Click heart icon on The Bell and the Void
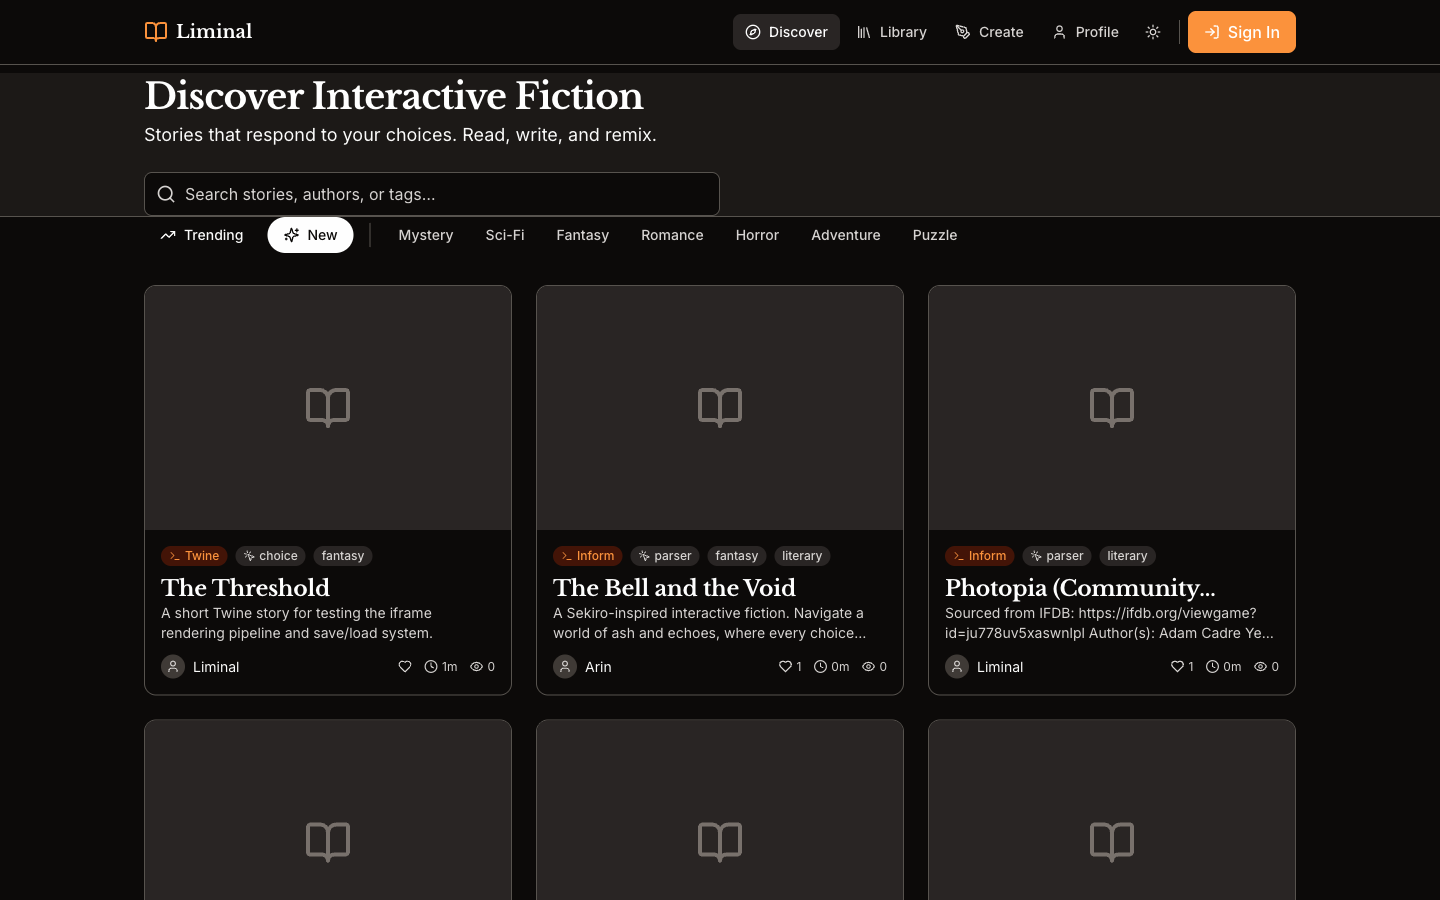The width and height of the screenshot is (1440, 900). (785, 667)
